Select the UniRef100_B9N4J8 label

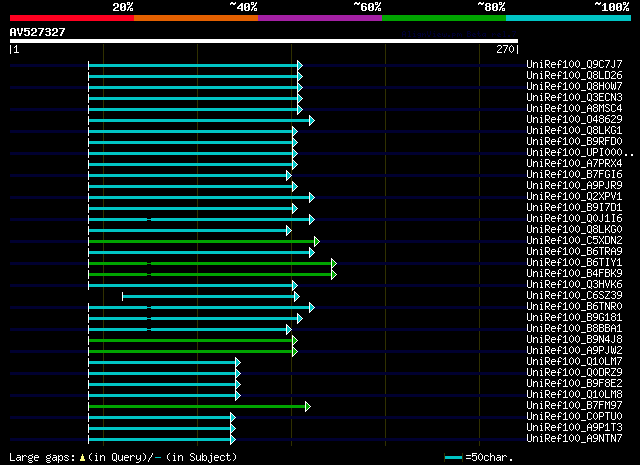point(574,340)
